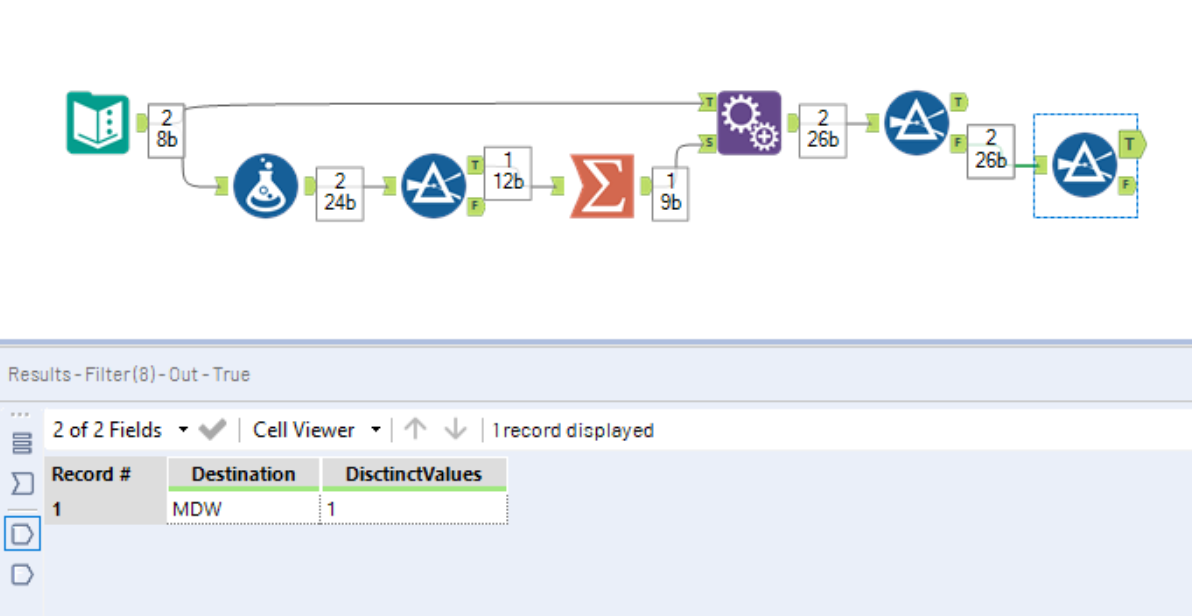Click the highlighted output anchor icon in Results sidebar
1192x616 pixels.
click(x=22, y=534)
